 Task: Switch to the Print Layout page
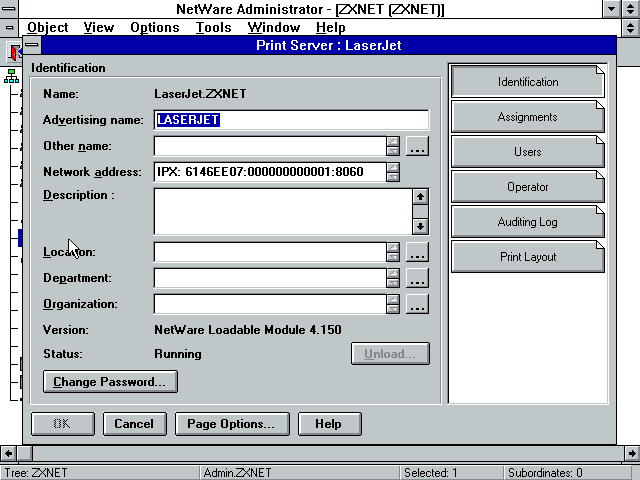[527, 257]
